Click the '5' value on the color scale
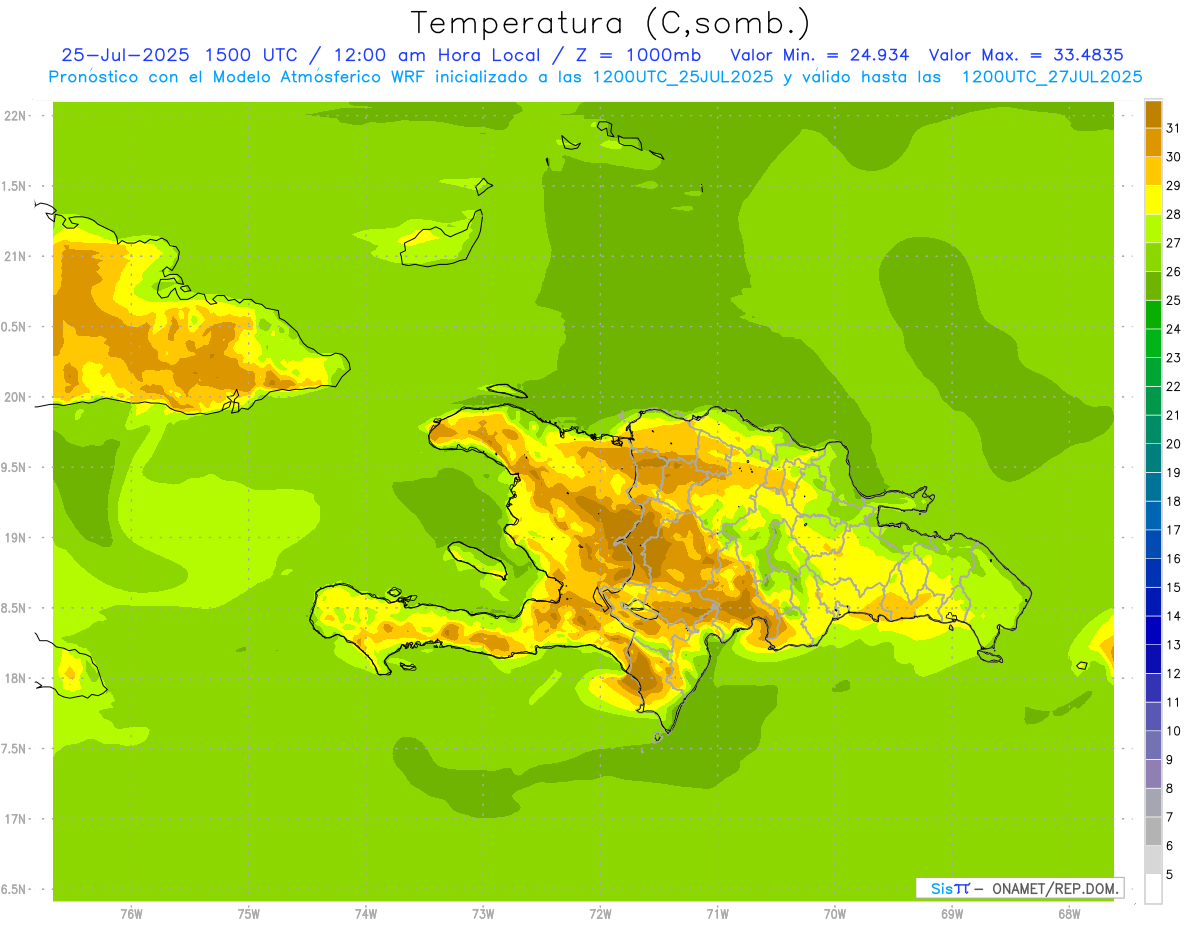Image resolution: width=1200 pixels, height=927 pixels. coord(1170,874)
